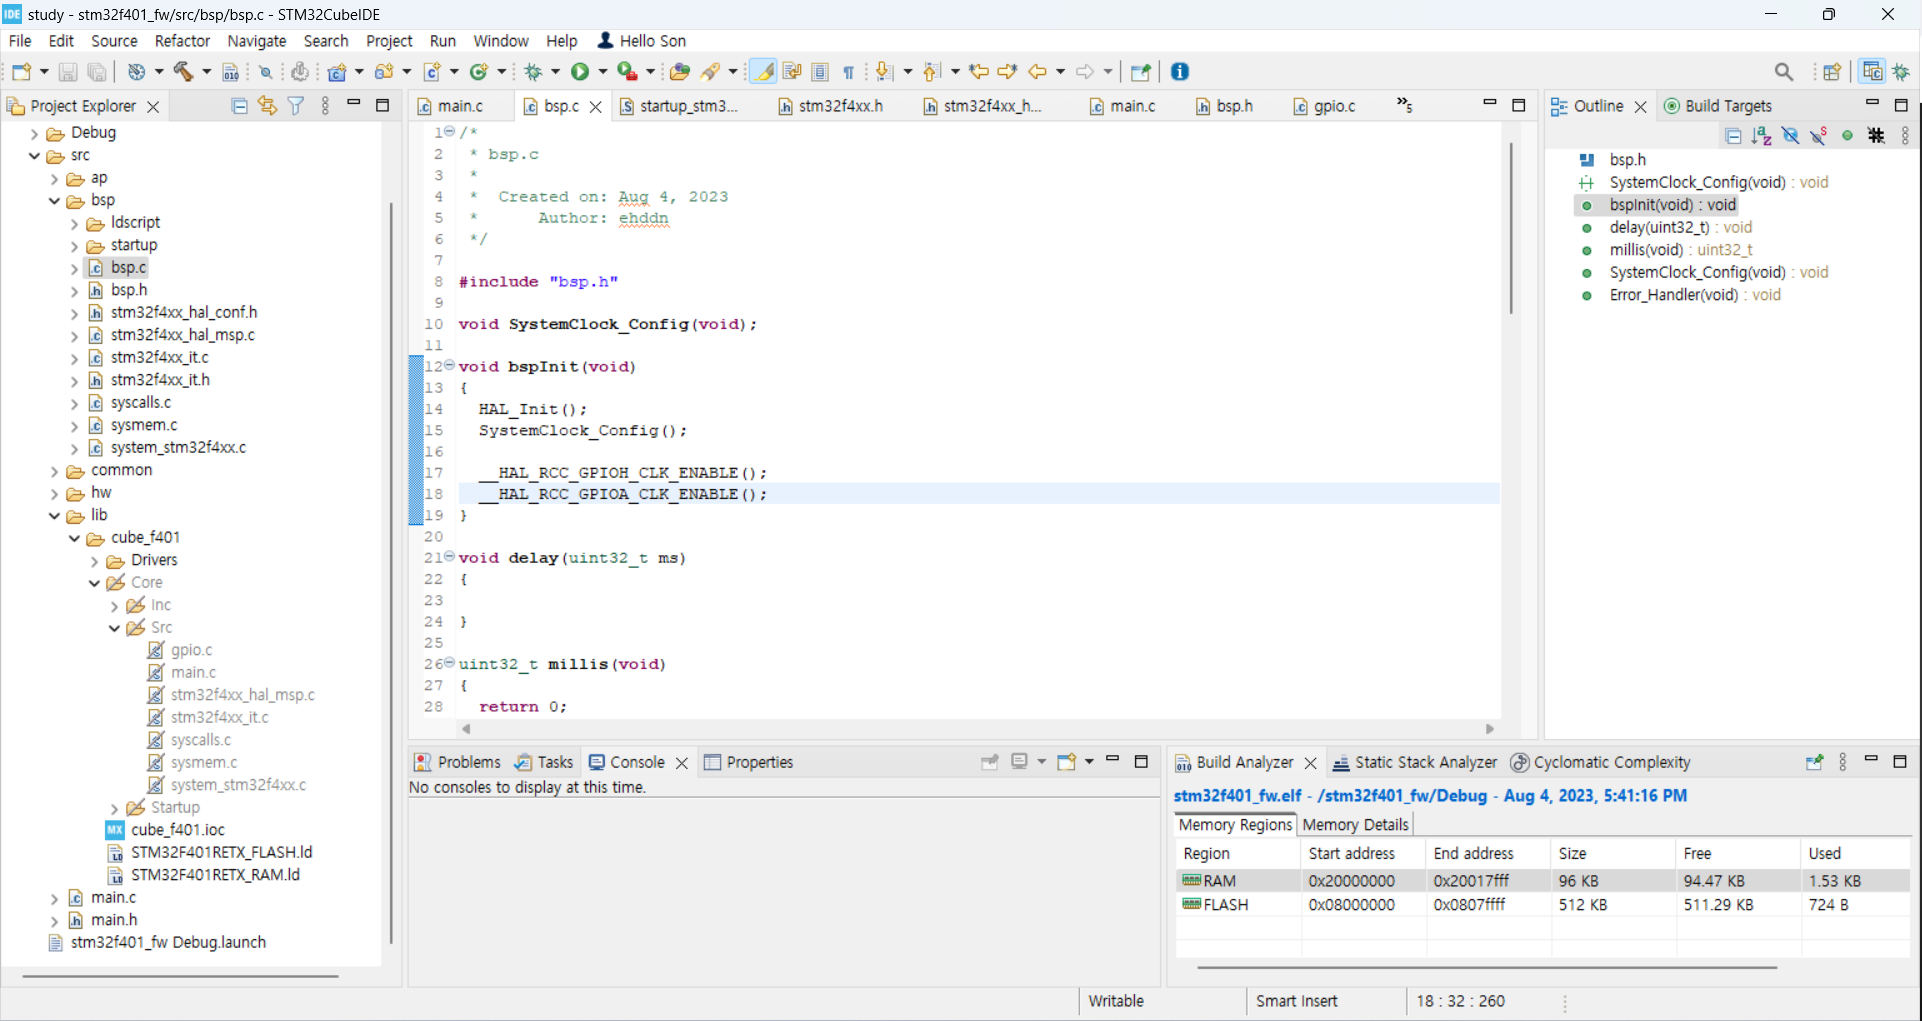Collapse the src folder
This screenshot has width=1922, height=1021.
[x=34, y=156]
